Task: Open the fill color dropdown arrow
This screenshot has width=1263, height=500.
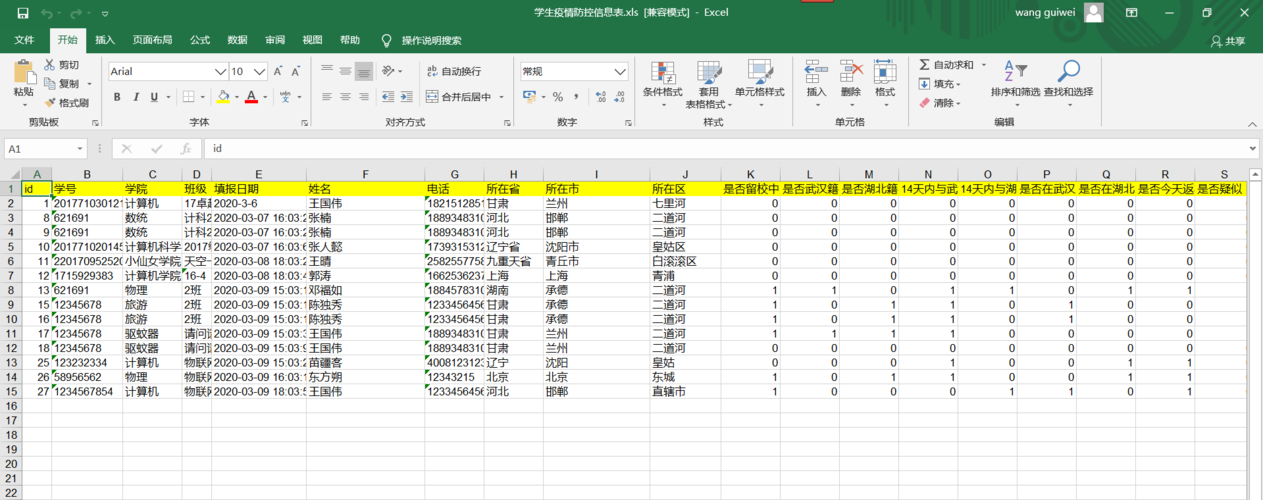Action: click(235, 97)
